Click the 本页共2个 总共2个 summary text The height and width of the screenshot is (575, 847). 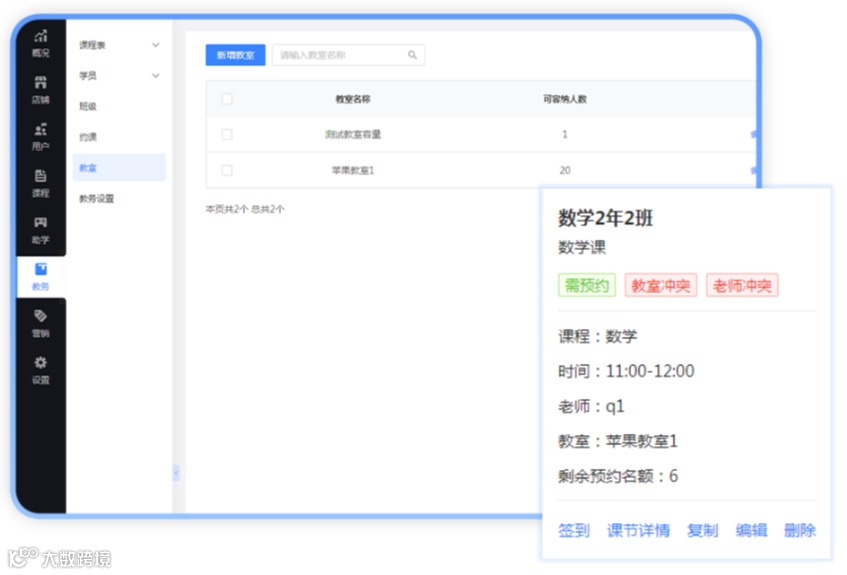(245, 209)
